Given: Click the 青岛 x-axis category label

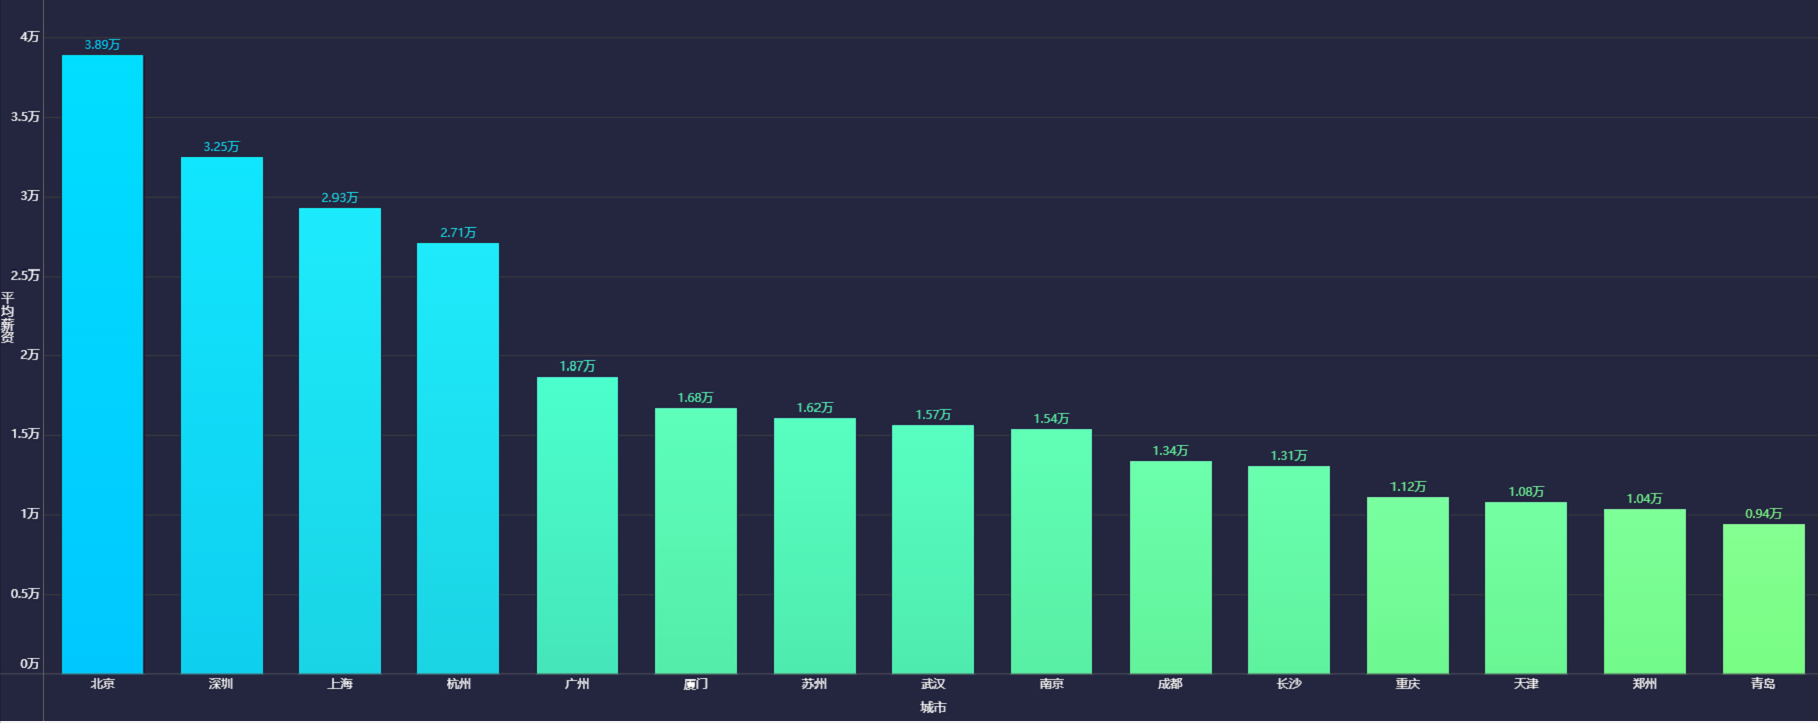Looking at the screenshot, I should (x=1764, y=684).
